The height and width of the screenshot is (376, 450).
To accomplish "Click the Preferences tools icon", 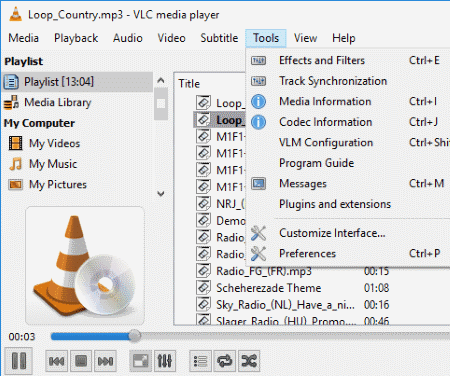I will tap(258, 254).
